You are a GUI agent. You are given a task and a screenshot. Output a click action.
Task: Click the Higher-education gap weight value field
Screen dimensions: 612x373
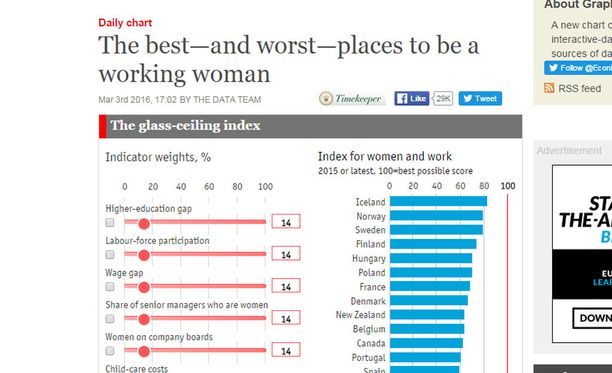pyautogui.click(x=286, y=222)
